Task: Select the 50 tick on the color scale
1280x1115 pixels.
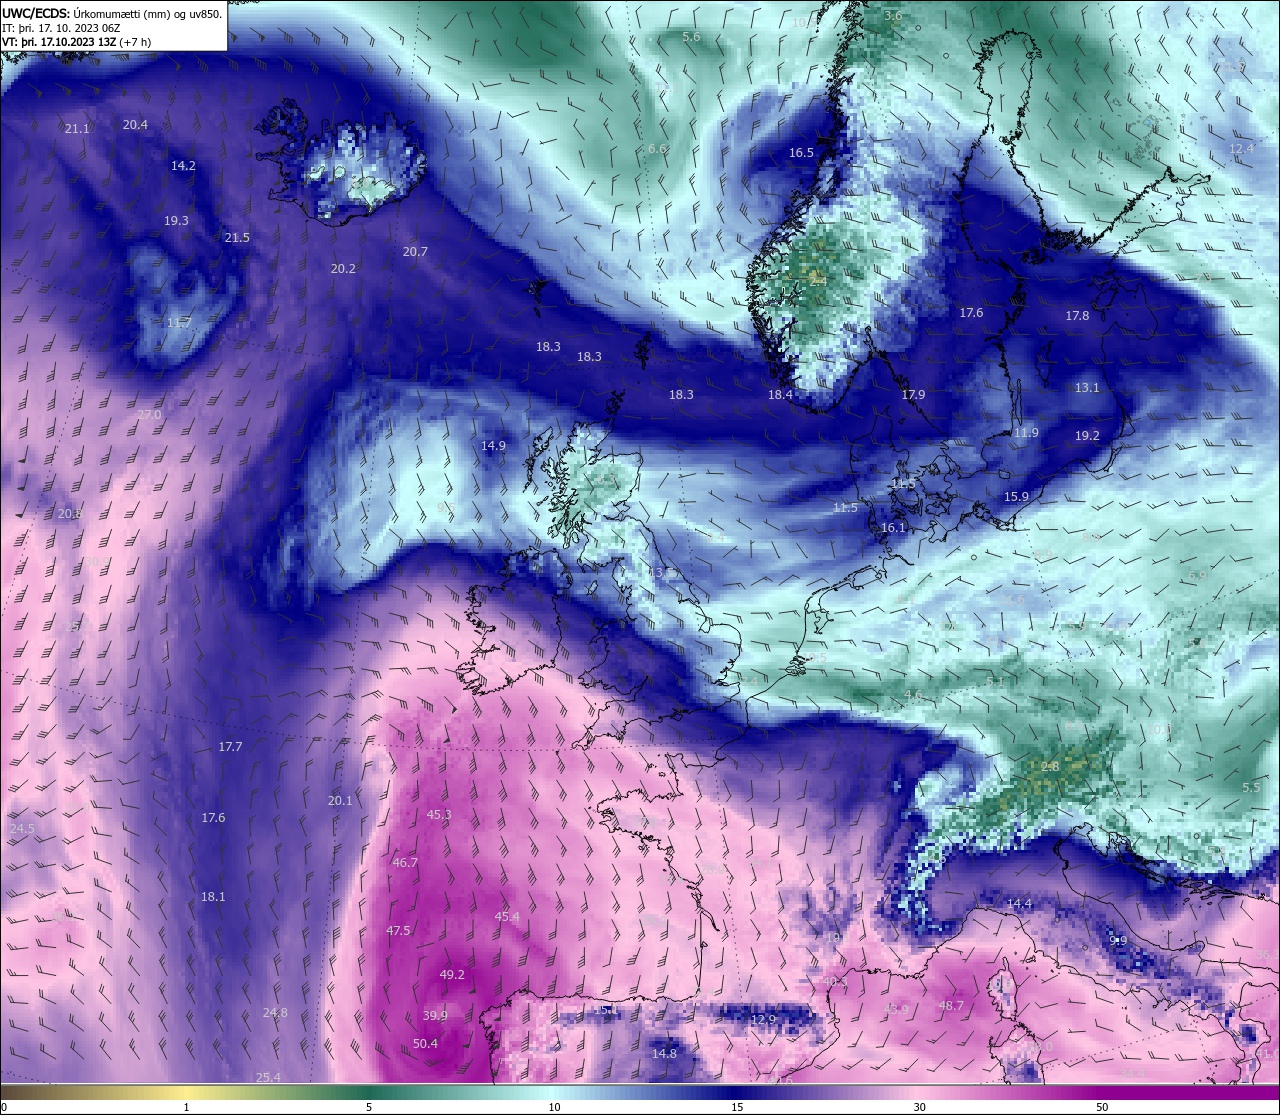Action: pyautogui.click(x=1102, y=1107)
